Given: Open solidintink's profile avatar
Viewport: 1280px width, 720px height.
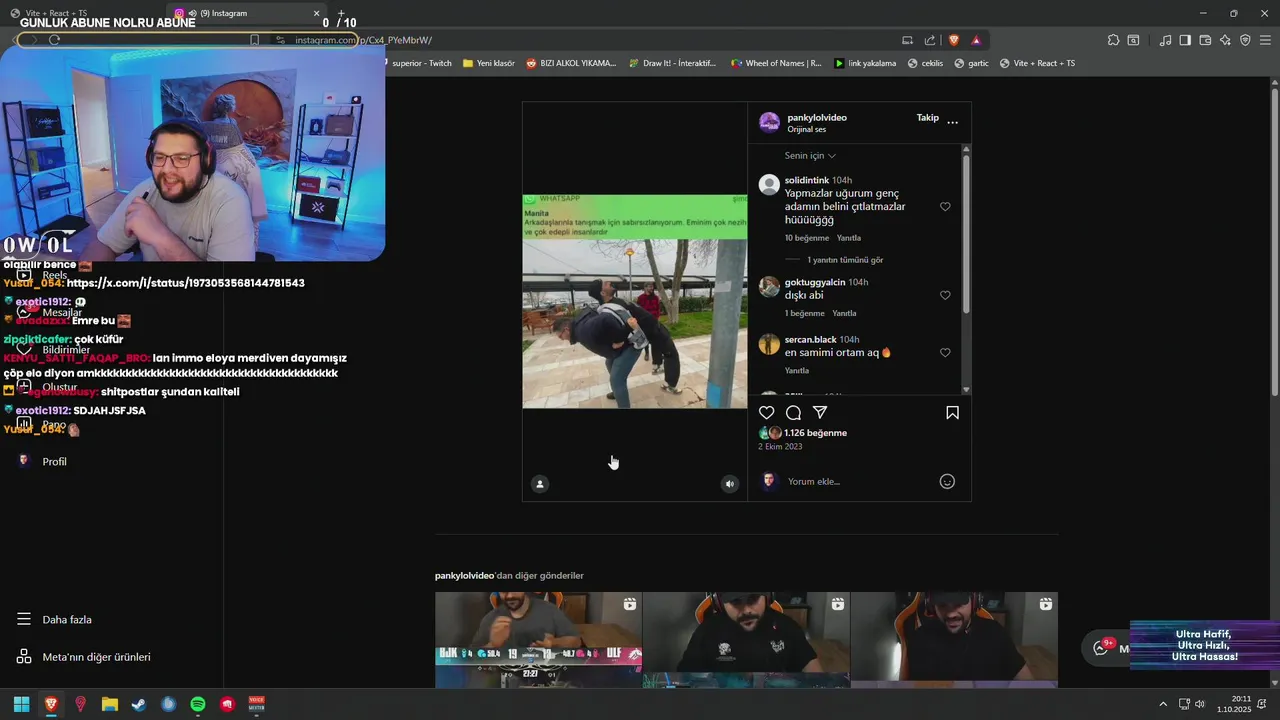Looking at the screenshot, I should [x=769, y=184].
